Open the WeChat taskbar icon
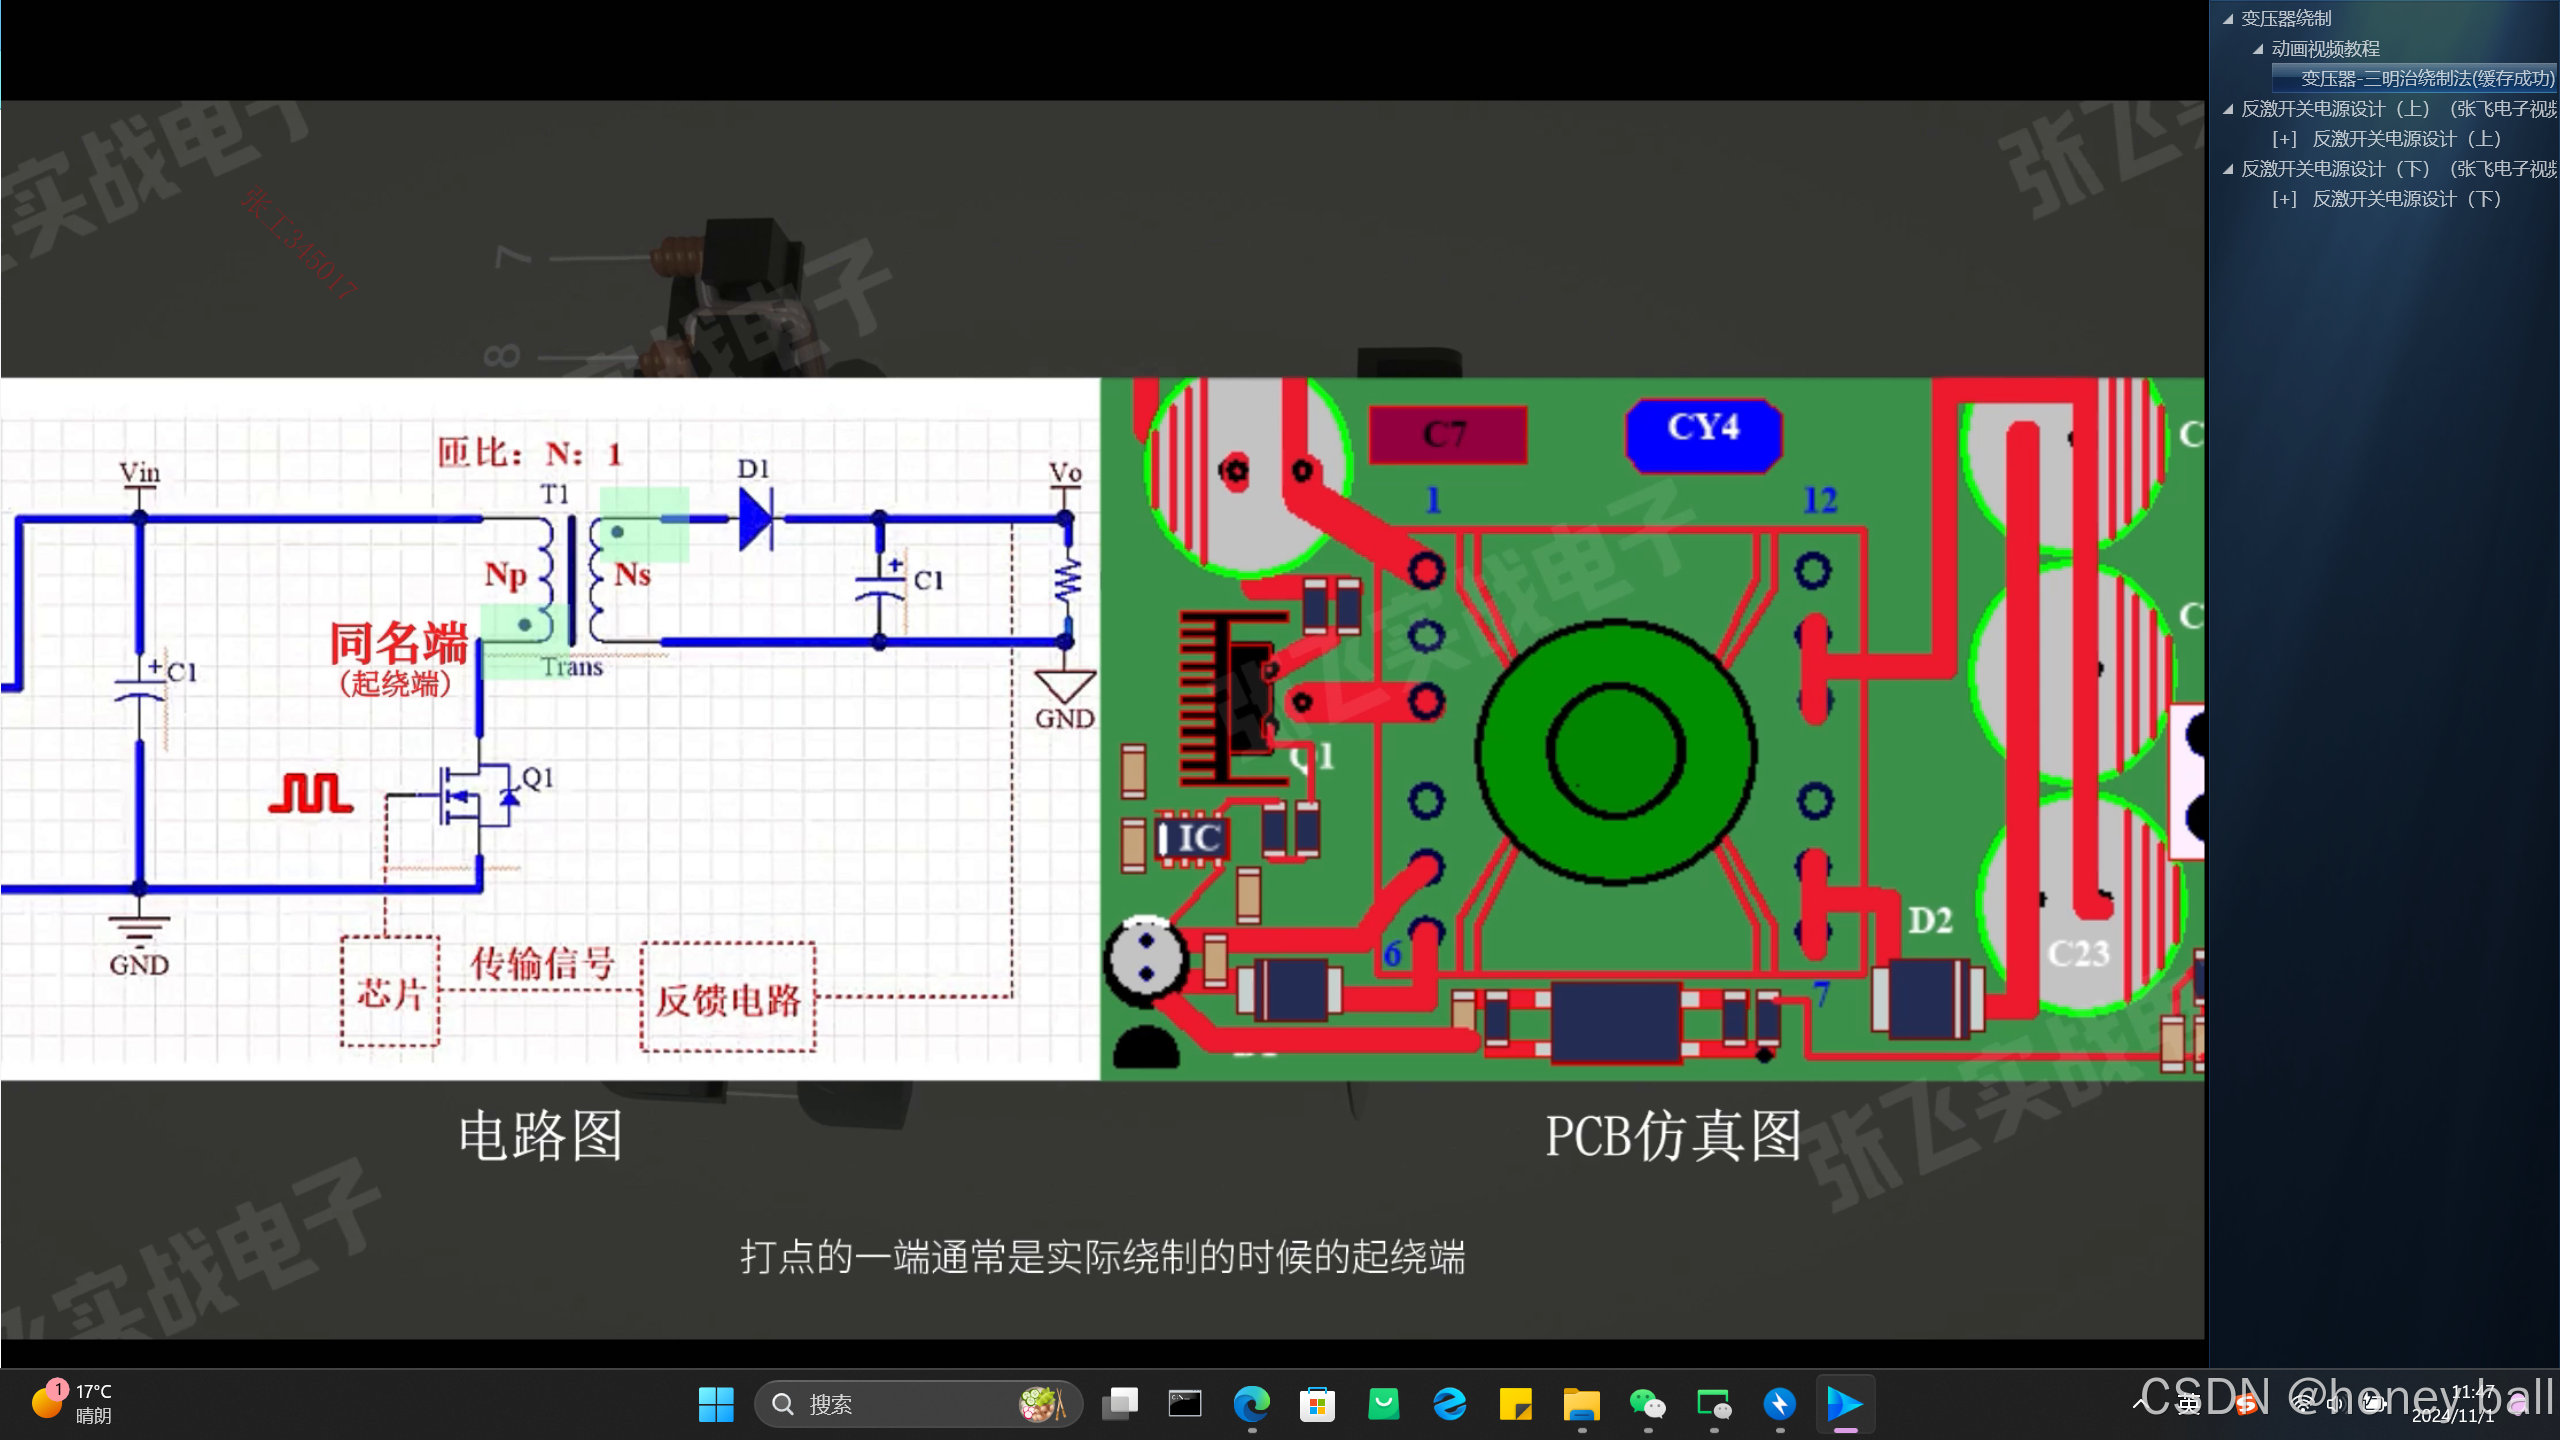The height and width of the screenshot is (1440, 2560). click(x=1647, y=1404)
